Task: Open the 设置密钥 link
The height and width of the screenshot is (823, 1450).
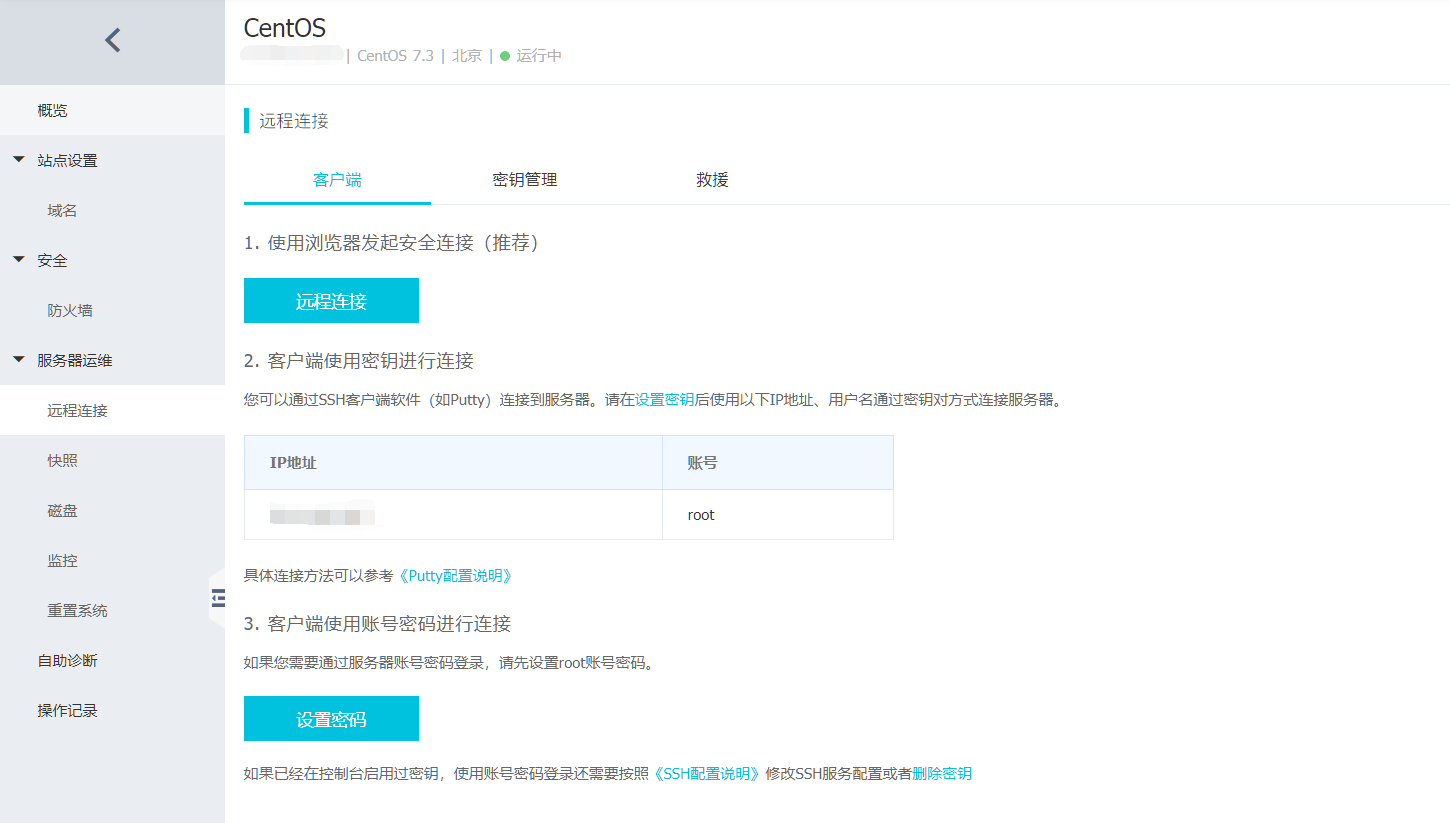Action: (x=665, y=399)
